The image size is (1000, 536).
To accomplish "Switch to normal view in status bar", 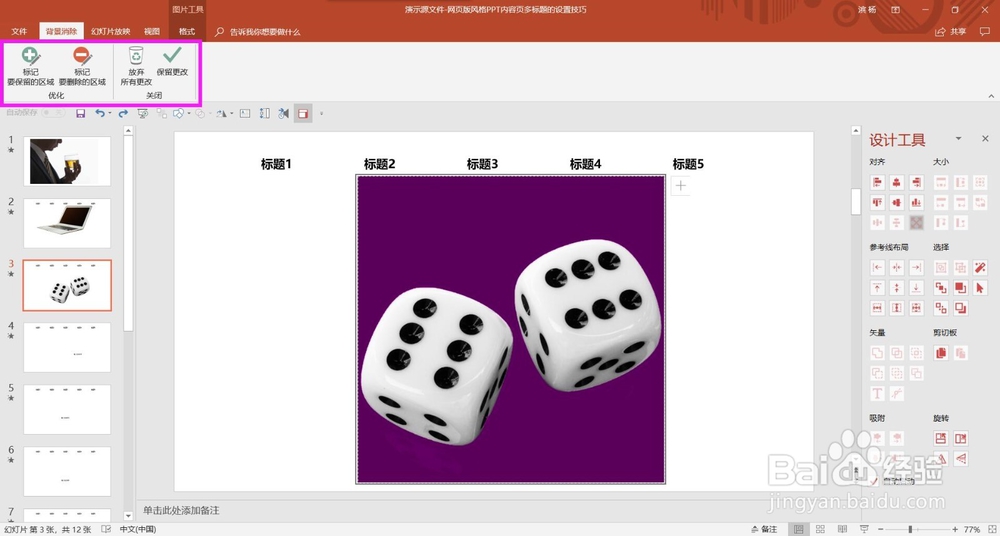I will point(798,530).
